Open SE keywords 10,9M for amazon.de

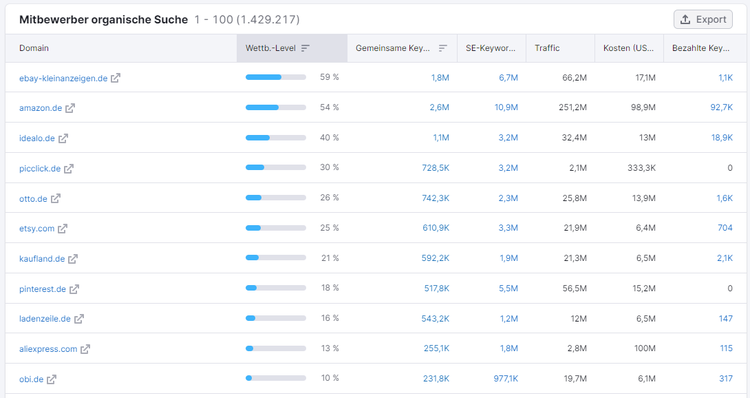[506, 108]
